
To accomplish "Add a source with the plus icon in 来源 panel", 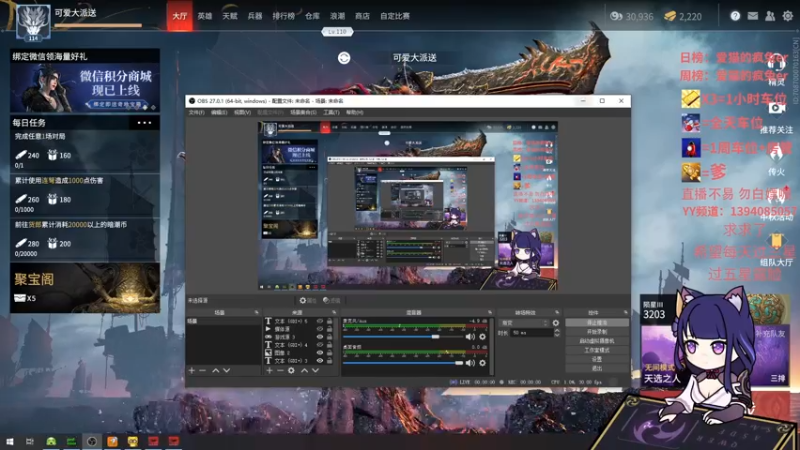I will pyautogui.click(x=269, y=370).
